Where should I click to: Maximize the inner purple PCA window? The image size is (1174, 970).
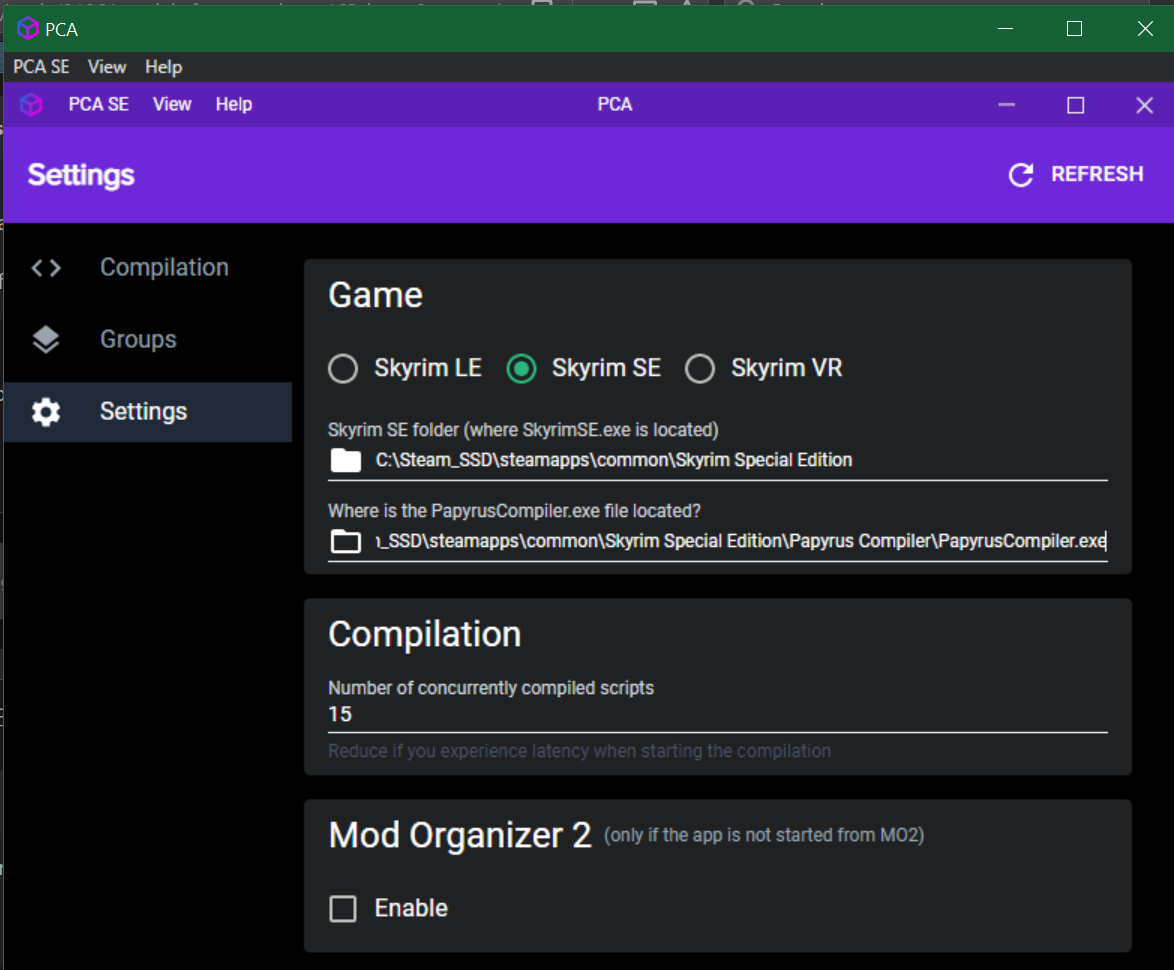[x=1075, y=105]
